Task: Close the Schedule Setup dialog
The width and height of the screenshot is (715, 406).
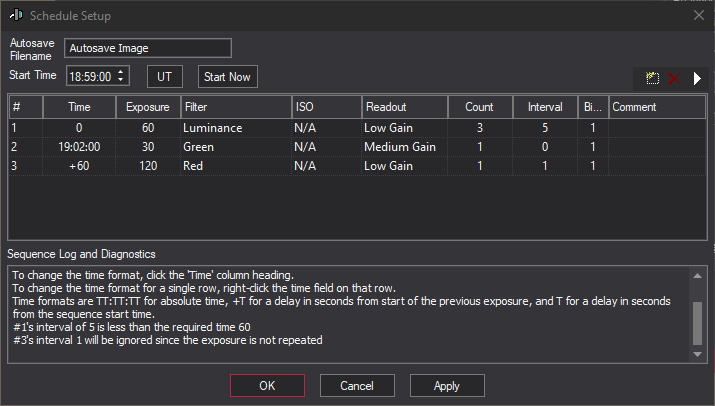Action: point(697,15)
